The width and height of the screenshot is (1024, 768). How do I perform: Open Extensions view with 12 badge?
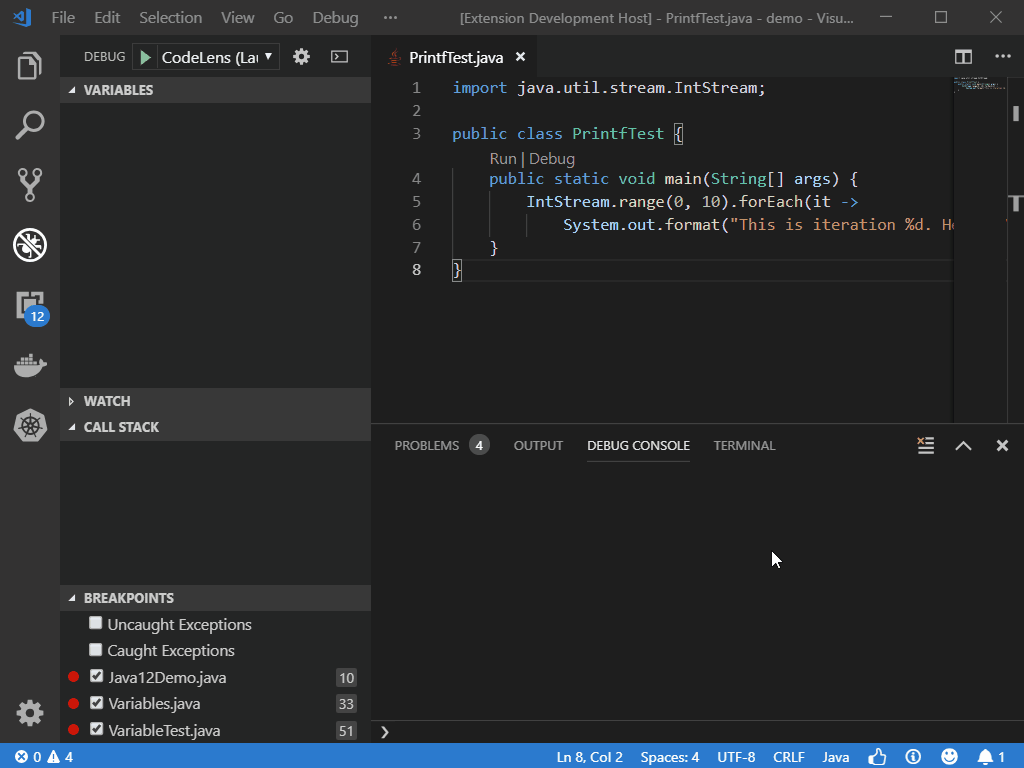click(x=31, y=307)
